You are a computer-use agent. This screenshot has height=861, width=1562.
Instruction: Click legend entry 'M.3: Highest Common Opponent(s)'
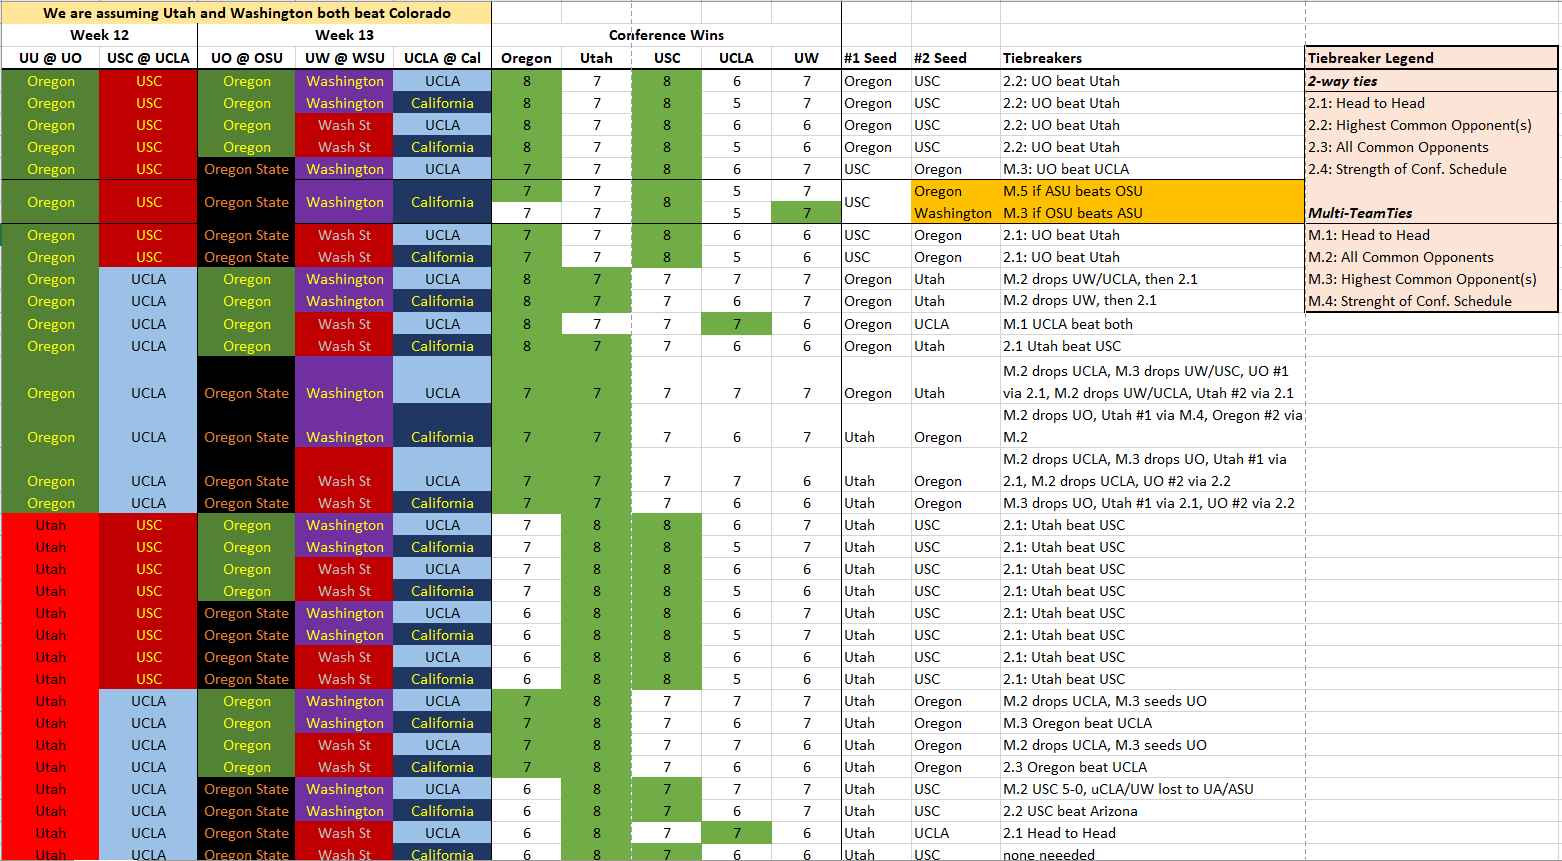pos(1431,279)
